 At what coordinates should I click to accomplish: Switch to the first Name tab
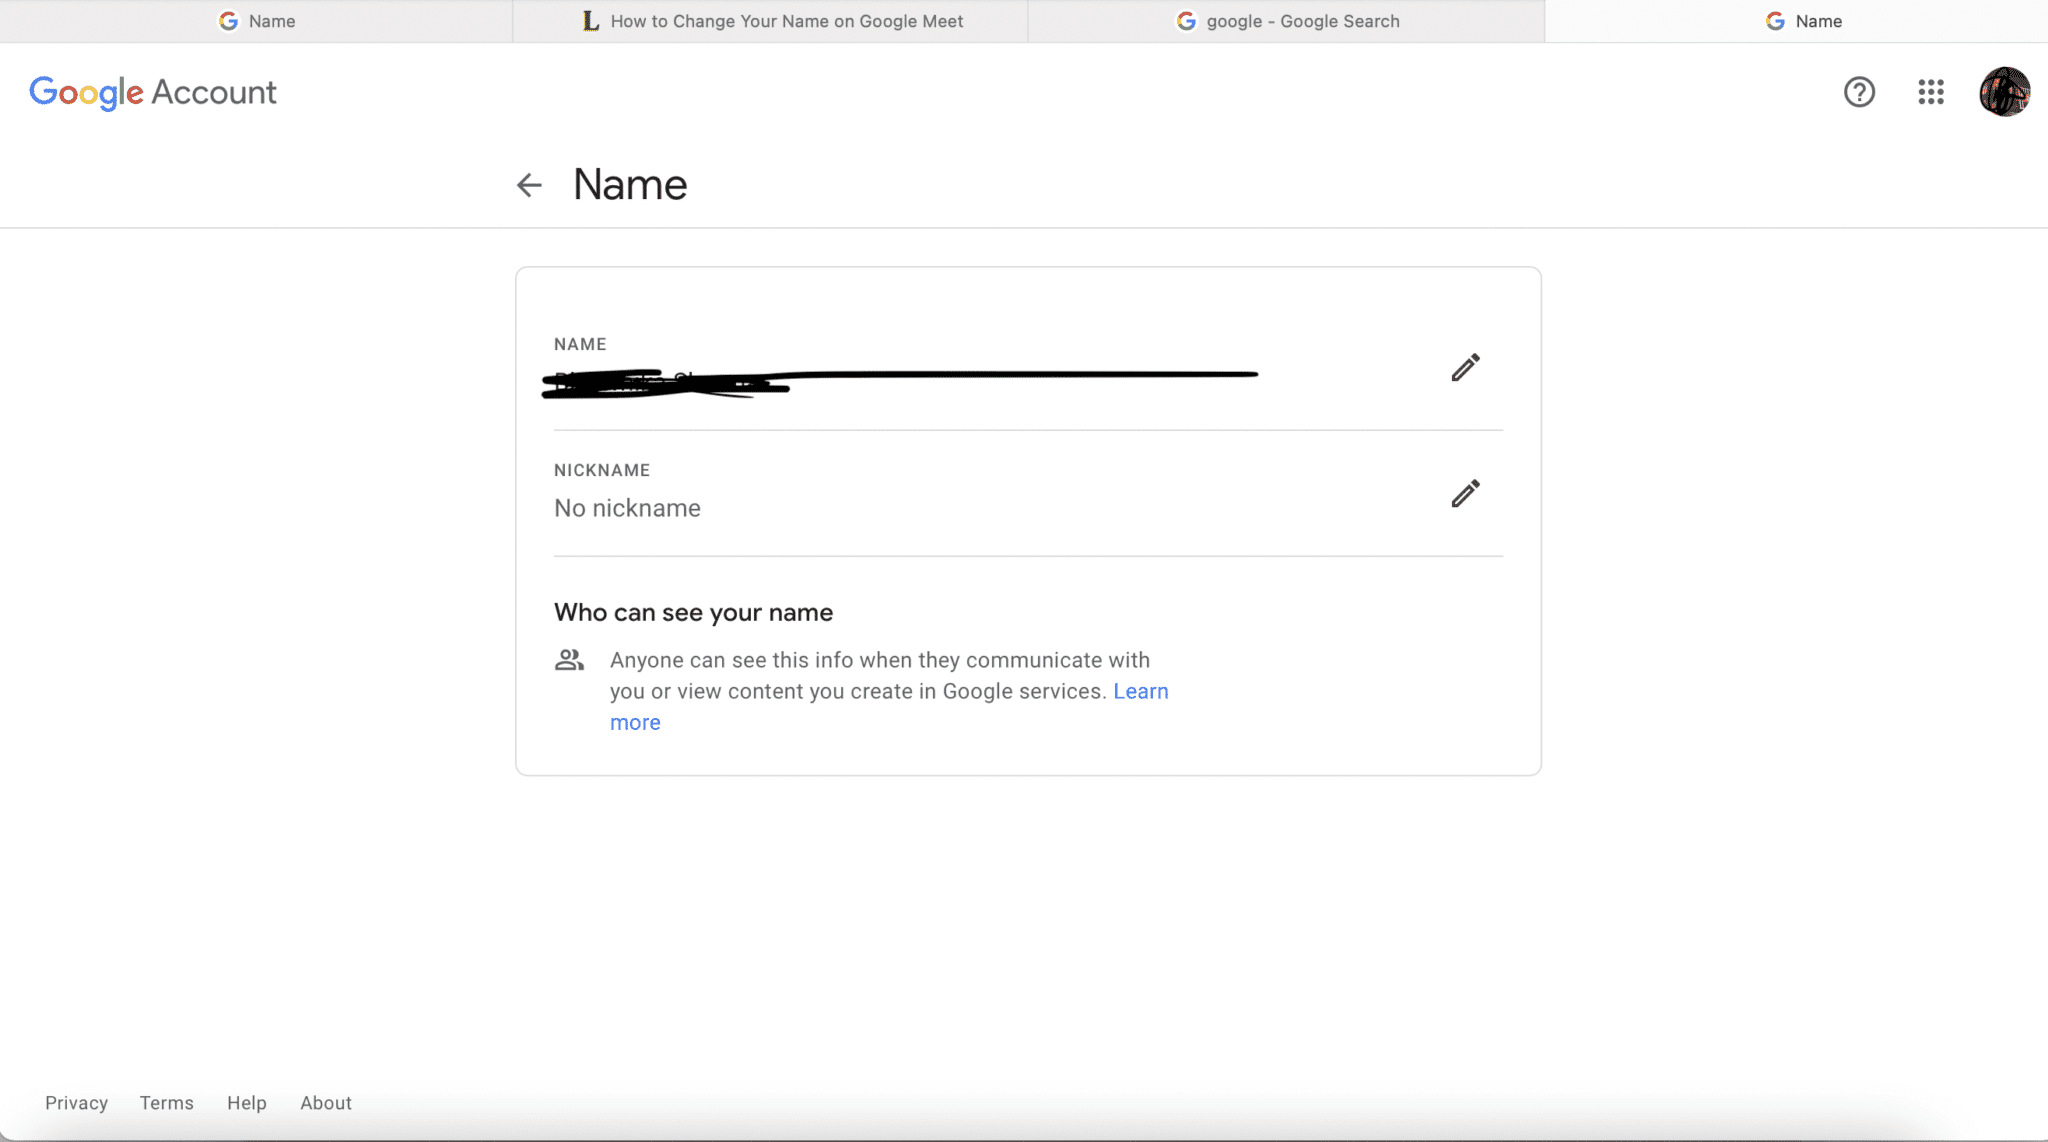pos(256,21)
